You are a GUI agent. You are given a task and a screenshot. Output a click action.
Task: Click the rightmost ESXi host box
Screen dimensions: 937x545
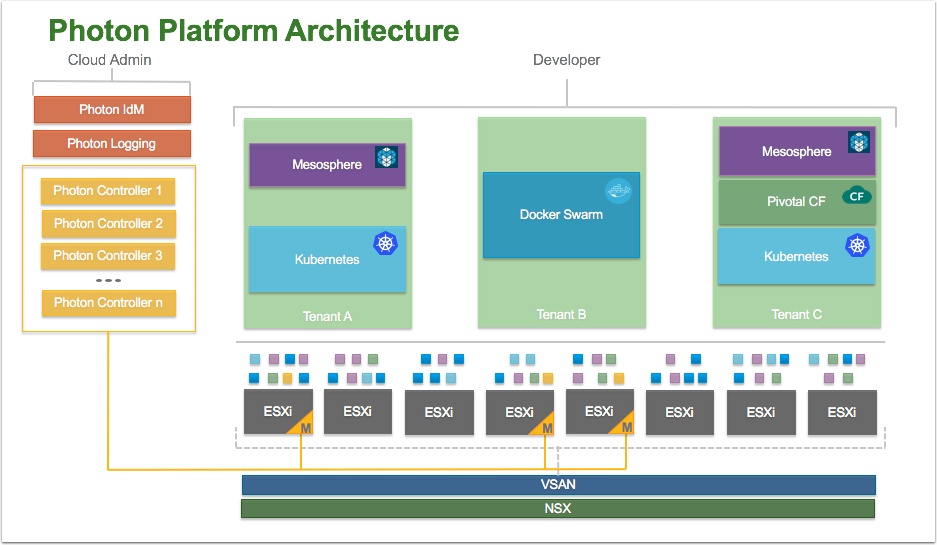click(x=842, y=412)
